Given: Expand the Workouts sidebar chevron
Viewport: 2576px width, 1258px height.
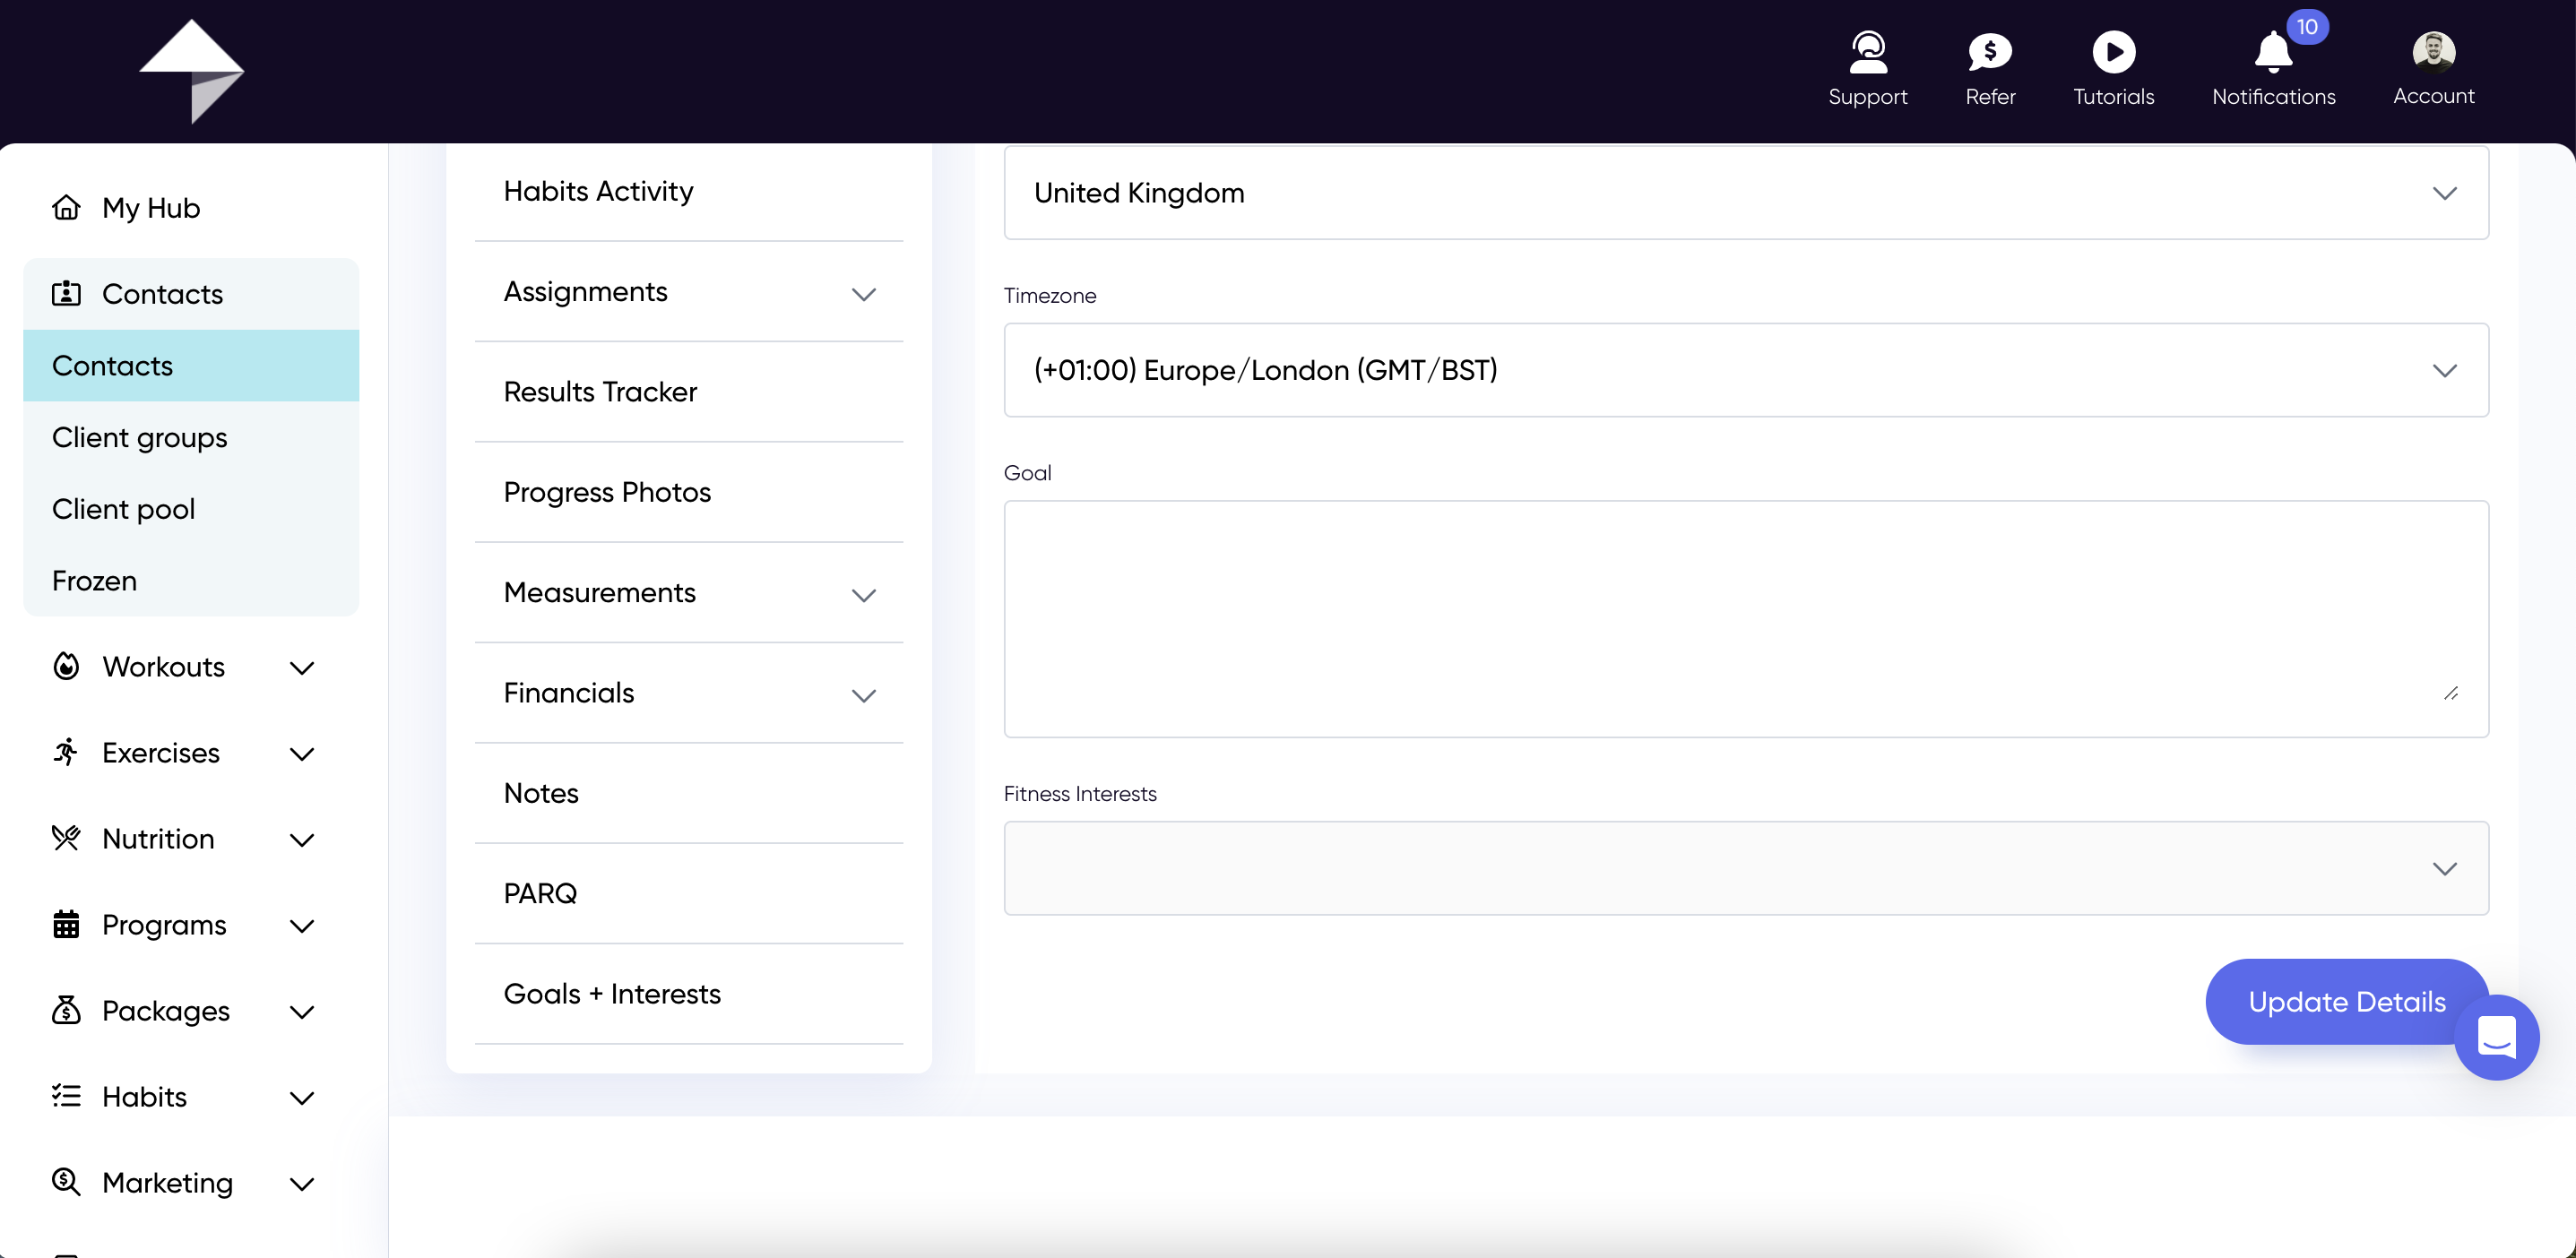Looking at the screenshot, I should tap(301, 668).
